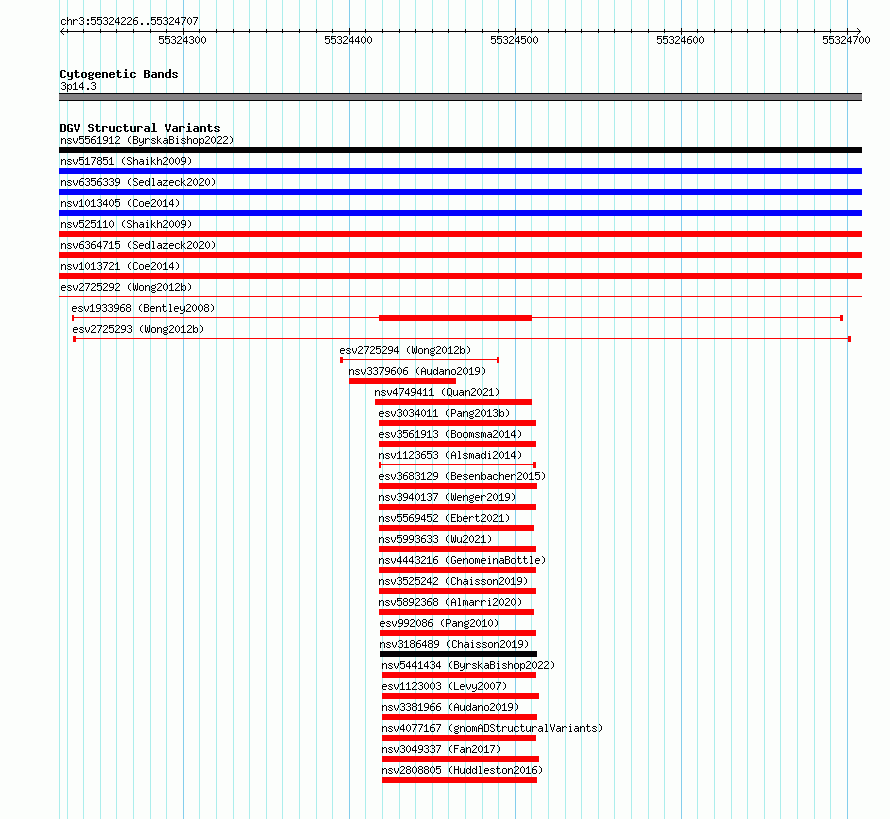Open variant esv1123003 (Levy2007) label
The width and height of the screenshot is (890, 819).
[444, 686]
